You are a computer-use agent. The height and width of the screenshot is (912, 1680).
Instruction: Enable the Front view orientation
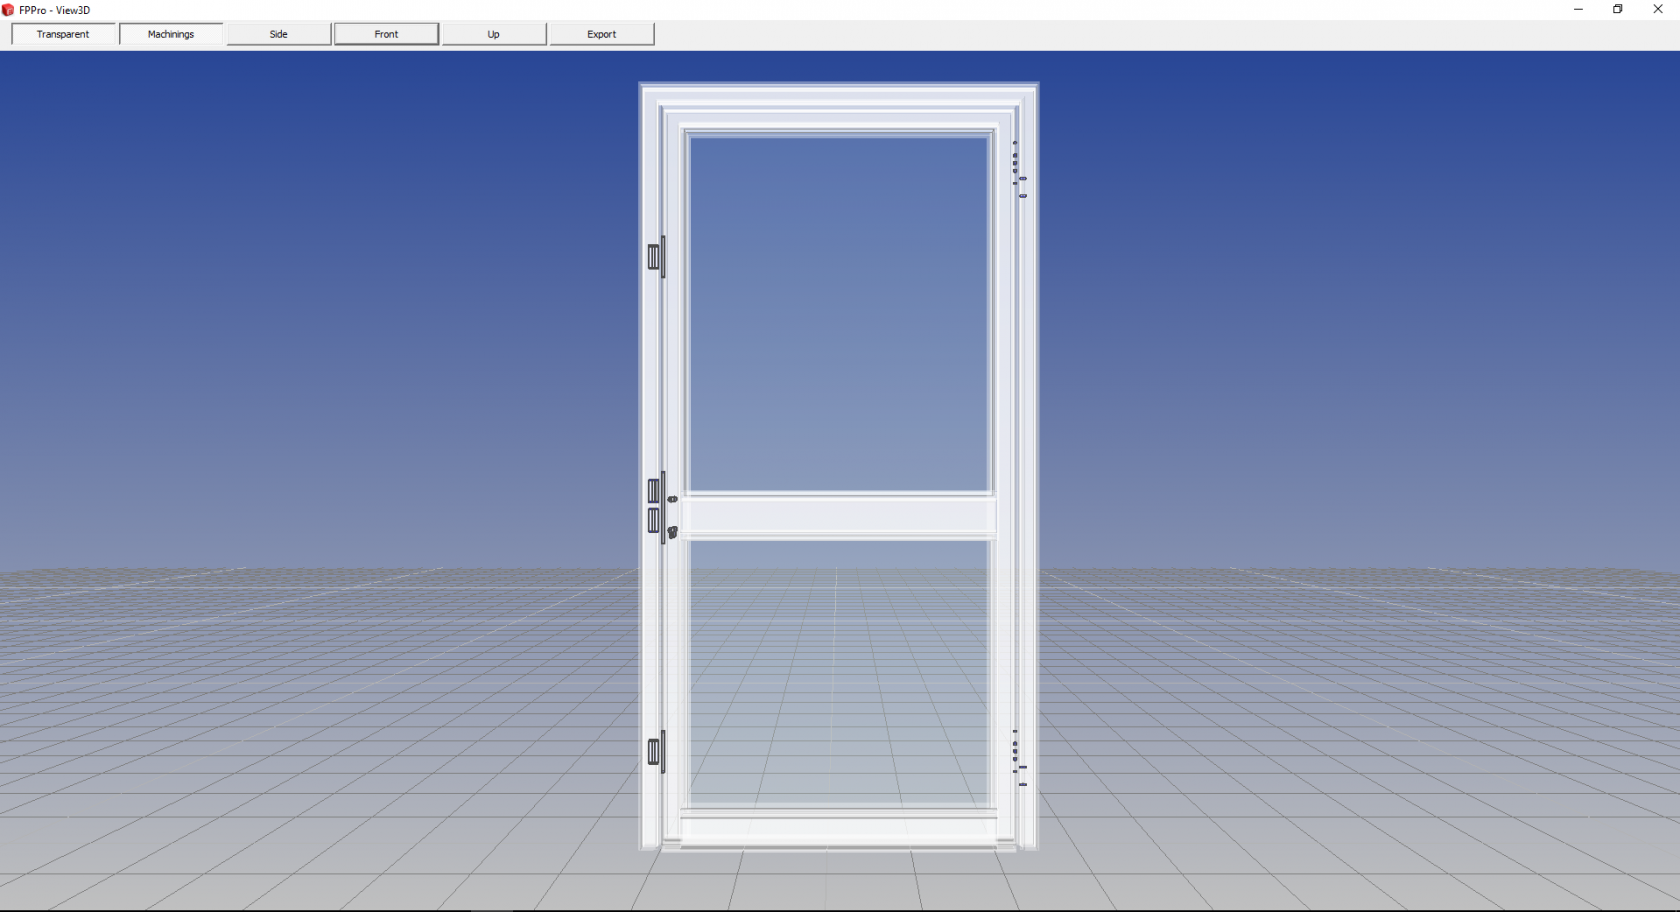click(x=385, y=33)
